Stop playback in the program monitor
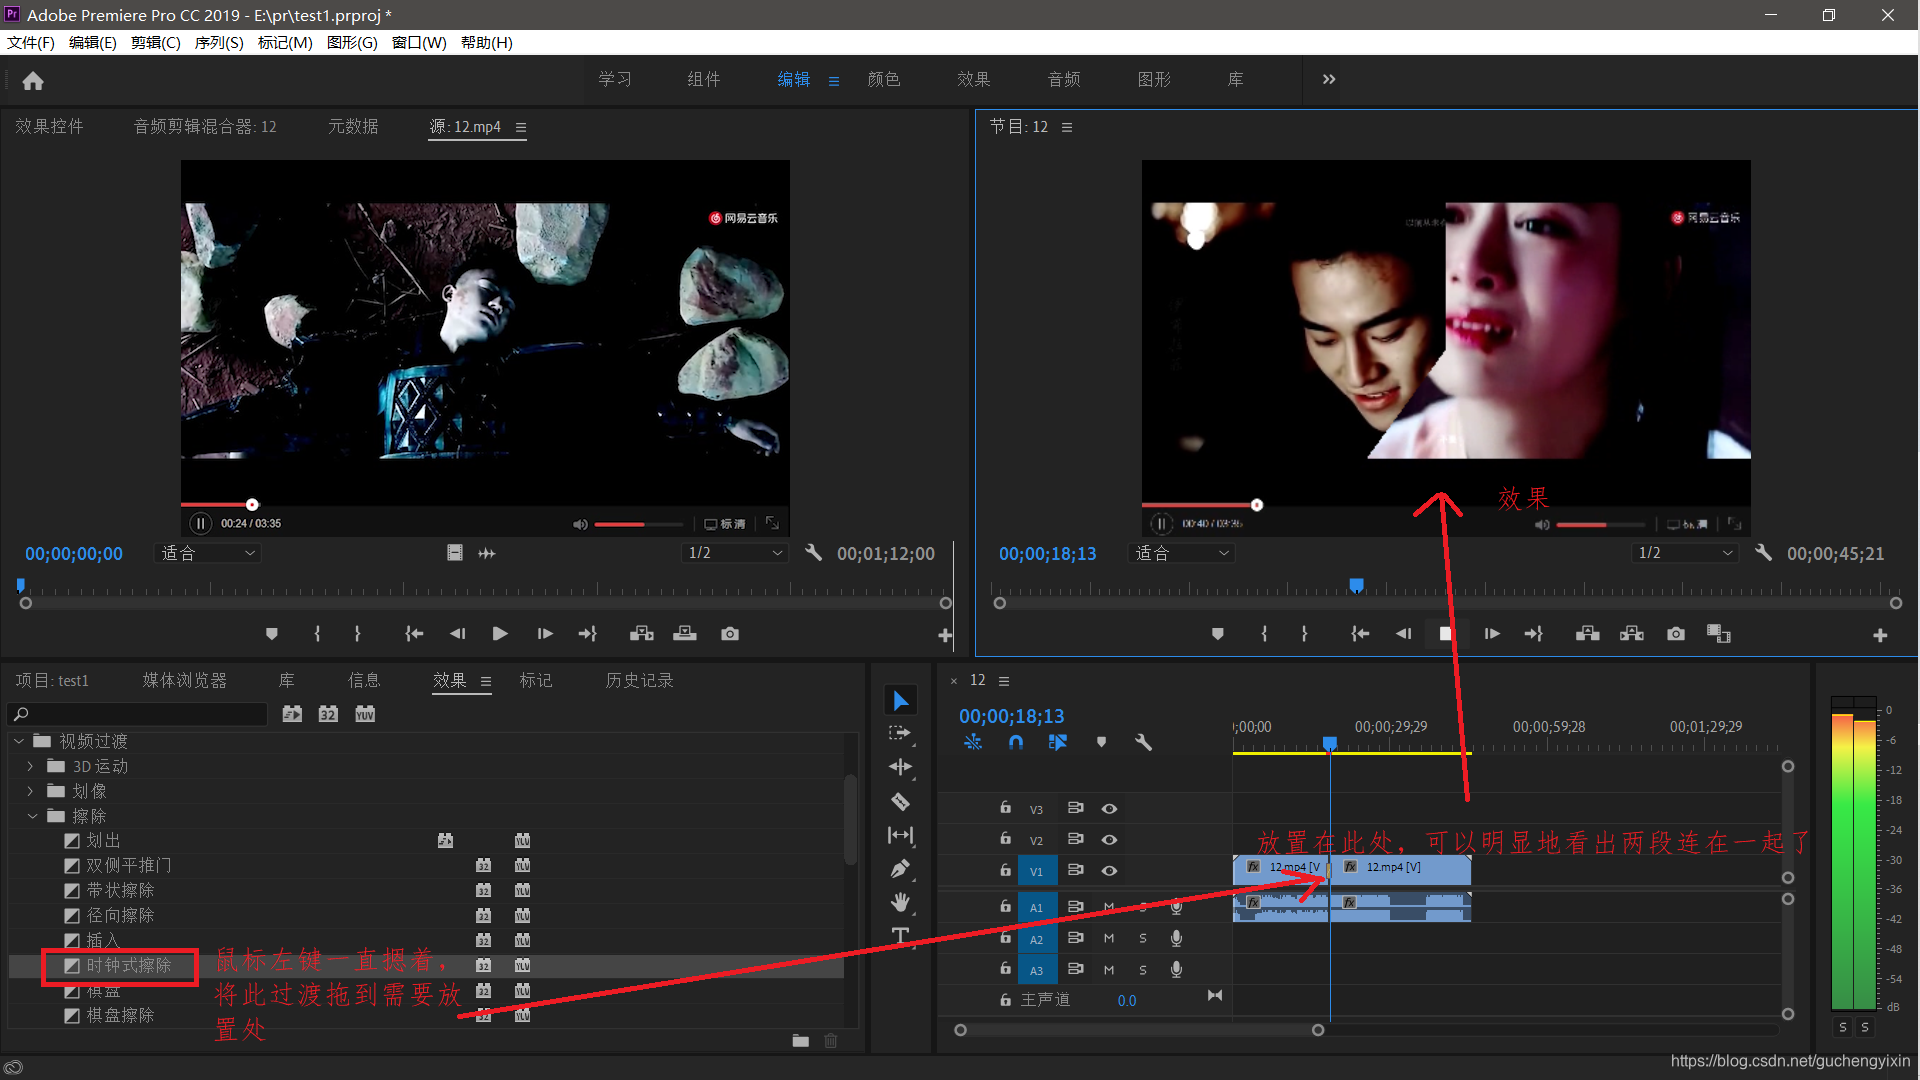This screenshot has height=1080, width=1920. 1445,634
